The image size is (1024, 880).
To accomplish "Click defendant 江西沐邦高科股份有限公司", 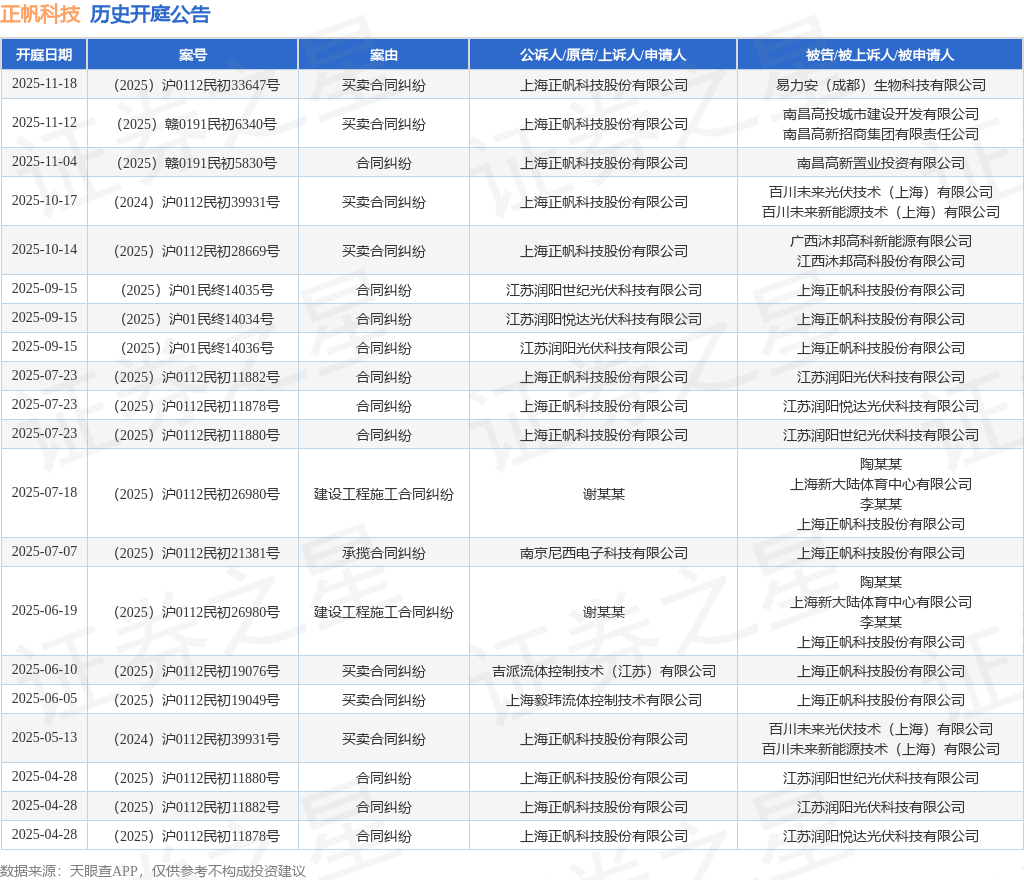I will (880, 261).
